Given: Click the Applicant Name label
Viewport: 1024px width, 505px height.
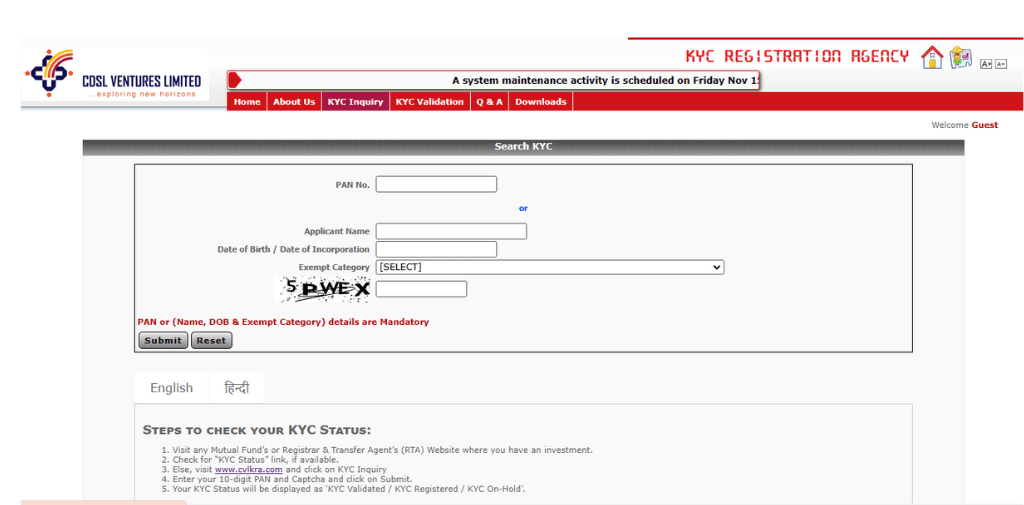Looking at the screenshot, I should point(337,231).
